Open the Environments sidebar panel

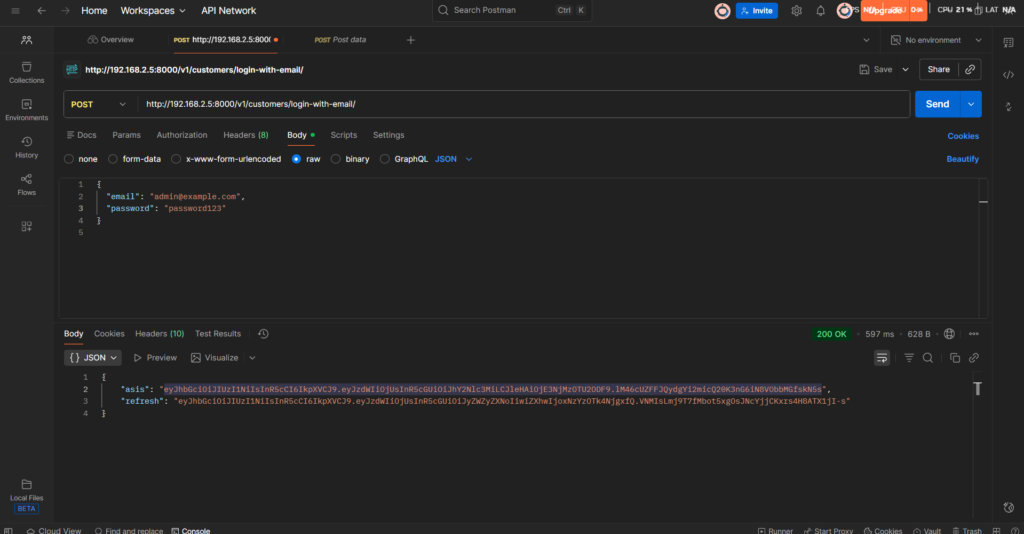coord(27,109)
